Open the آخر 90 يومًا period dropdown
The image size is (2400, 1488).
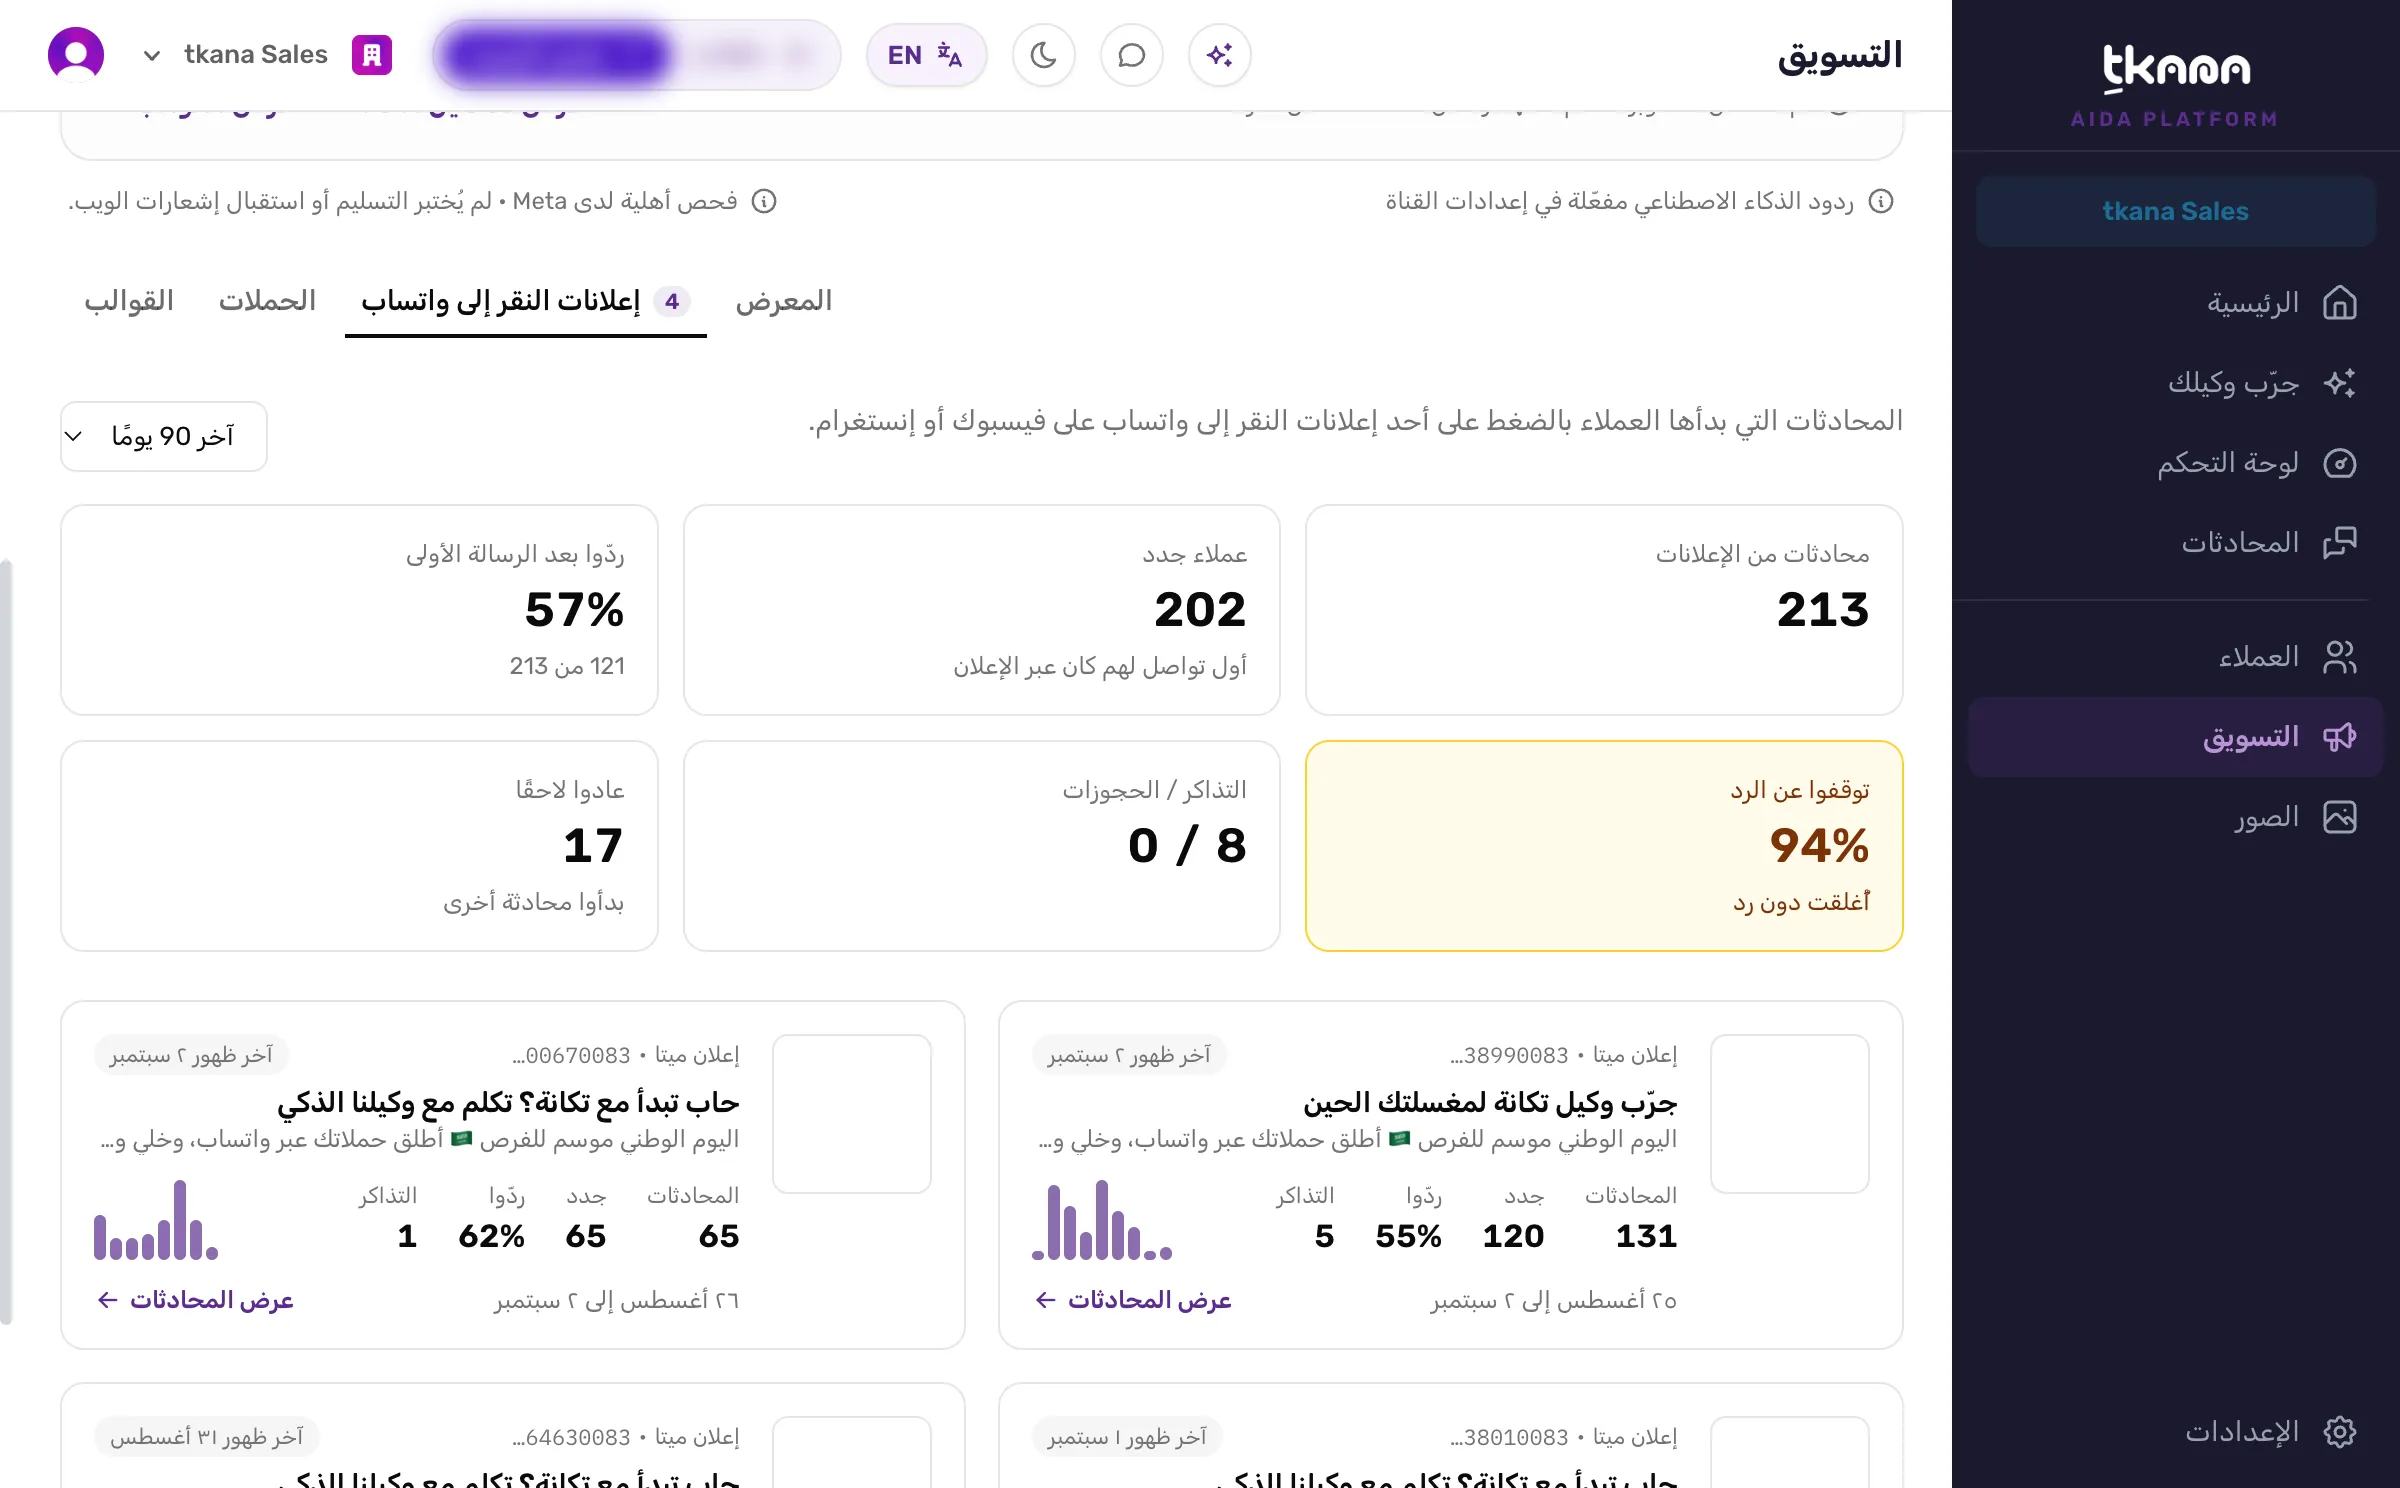point(164,436)
